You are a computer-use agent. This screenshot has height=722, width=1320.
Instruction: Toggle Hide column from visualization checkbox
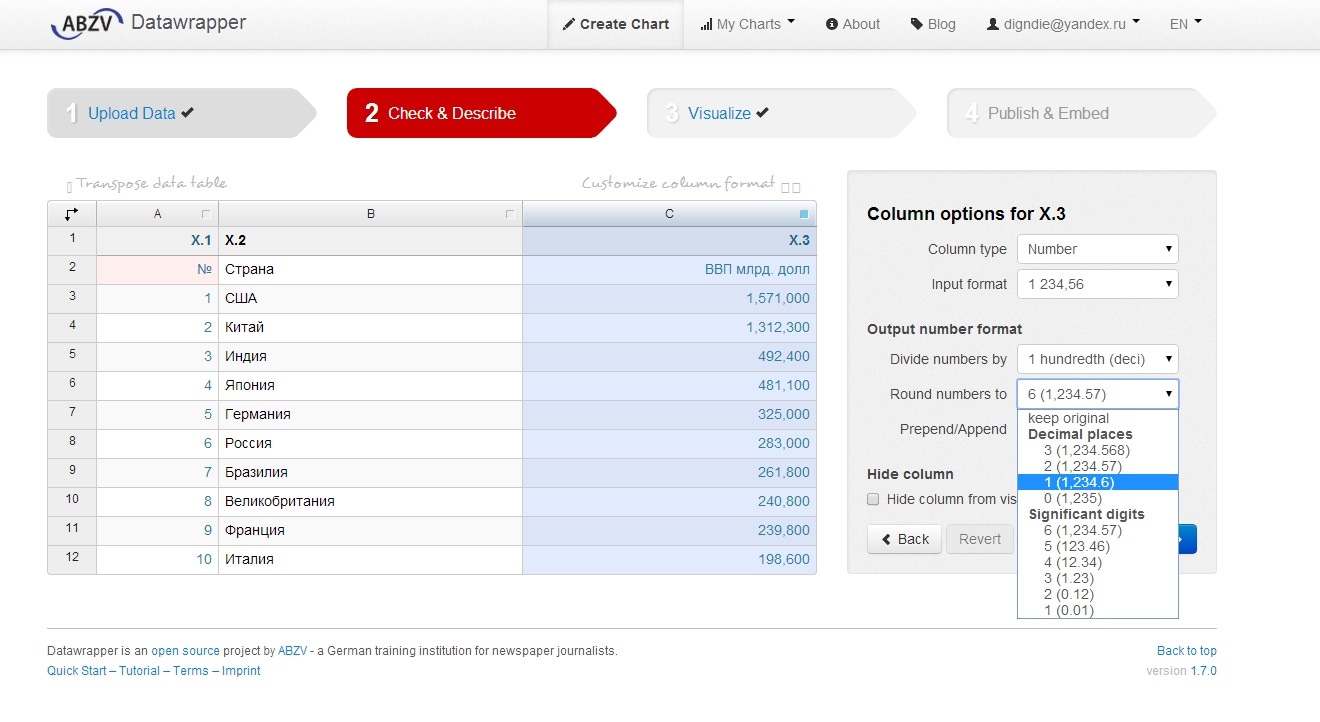click(x=873, y=499)
